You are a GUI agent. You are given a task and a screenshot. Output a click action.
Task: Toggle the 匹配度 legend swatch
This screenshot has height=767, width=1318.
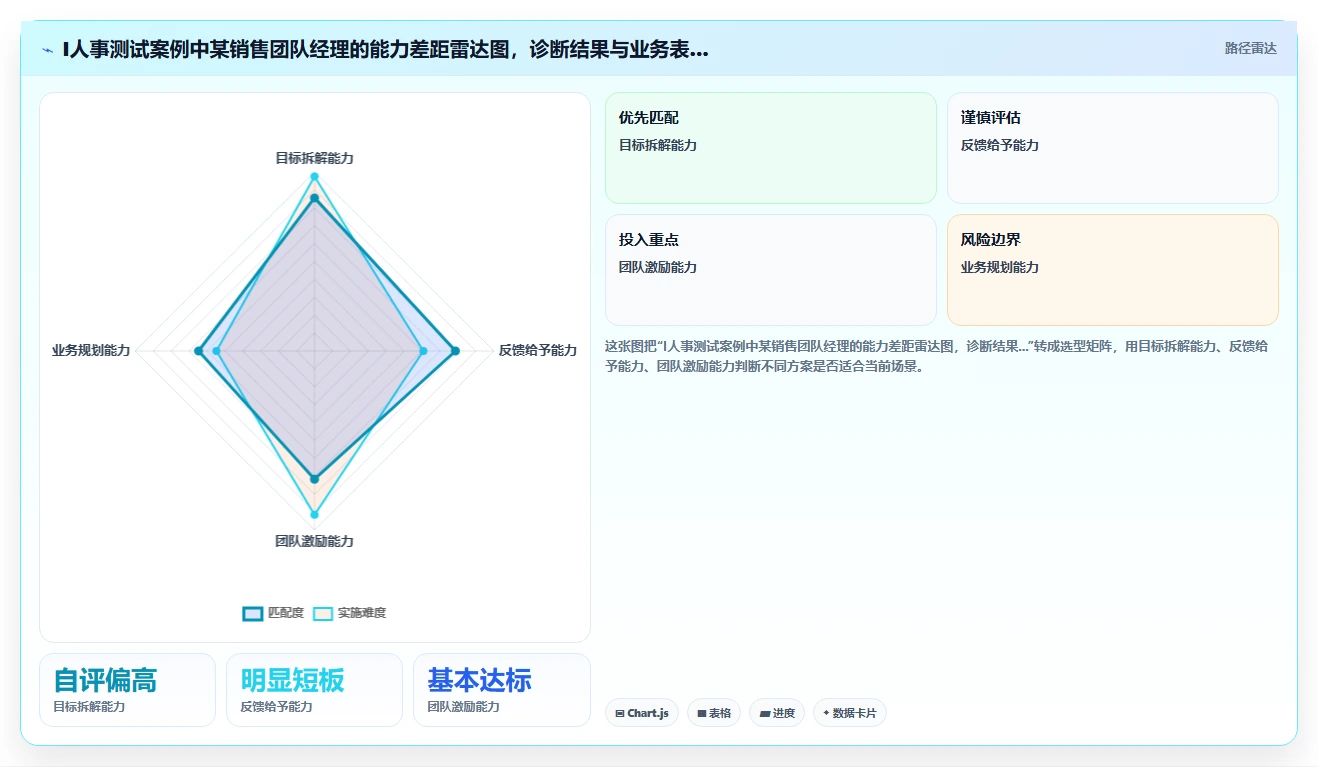pyautogui.click(x=253, y=613)
